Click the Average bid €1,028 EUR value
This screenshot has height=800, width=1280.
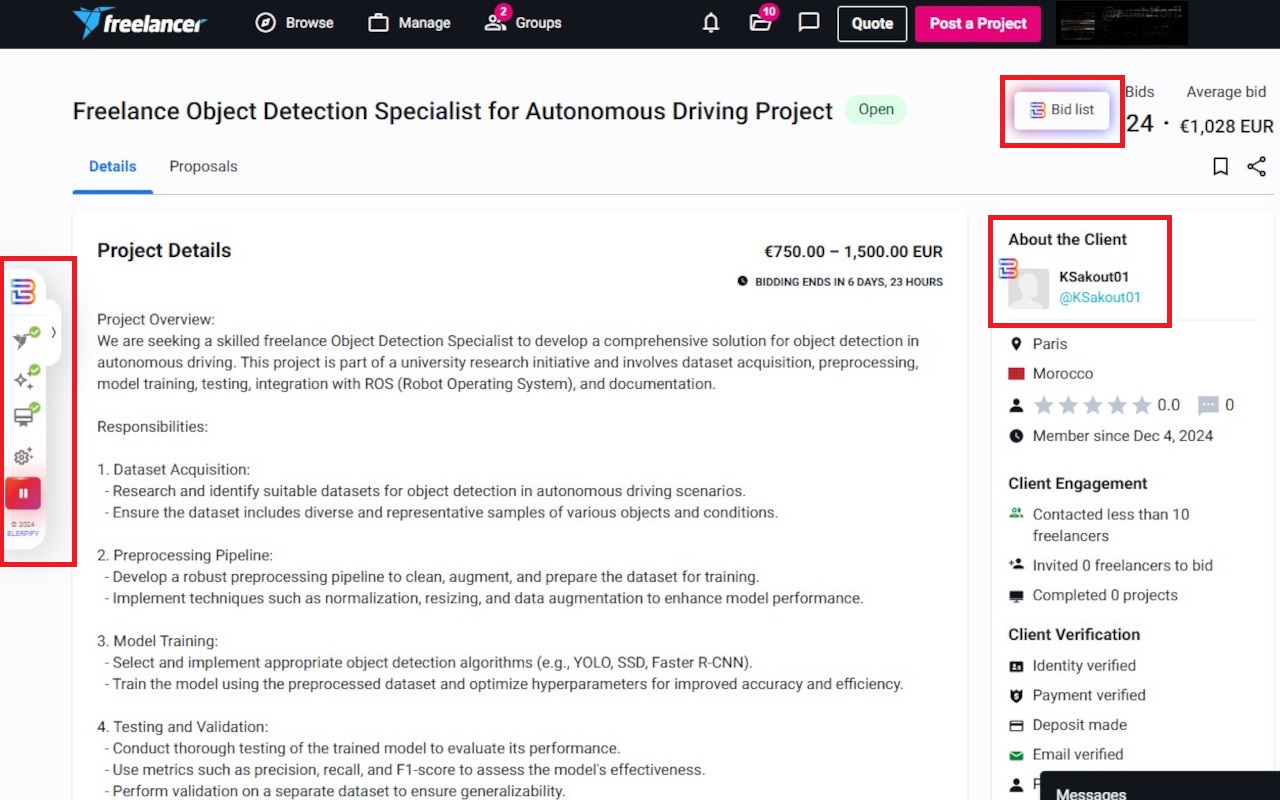click(1227, 127)
